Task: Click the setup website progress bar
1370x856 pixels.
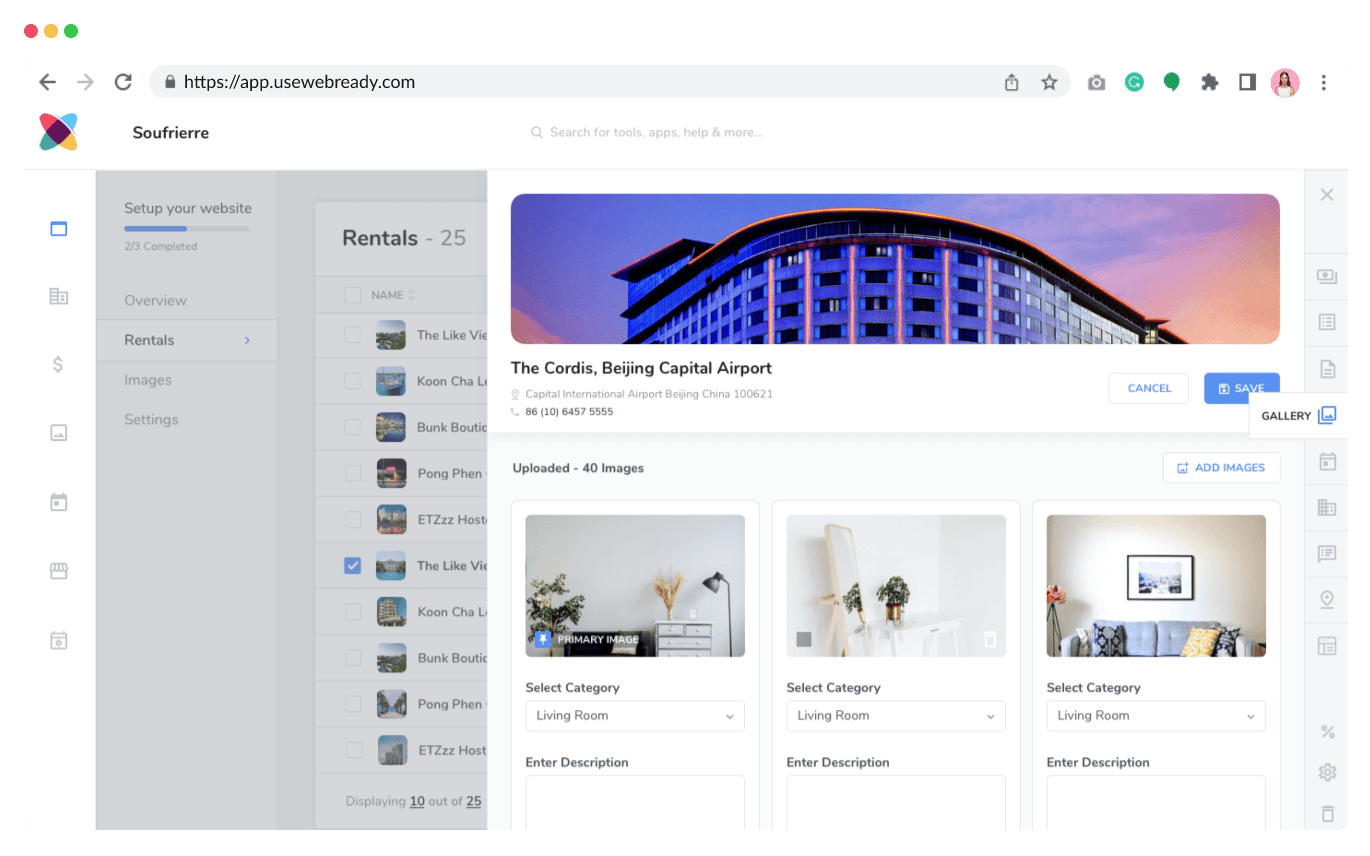Action: [x=187, y=229]
